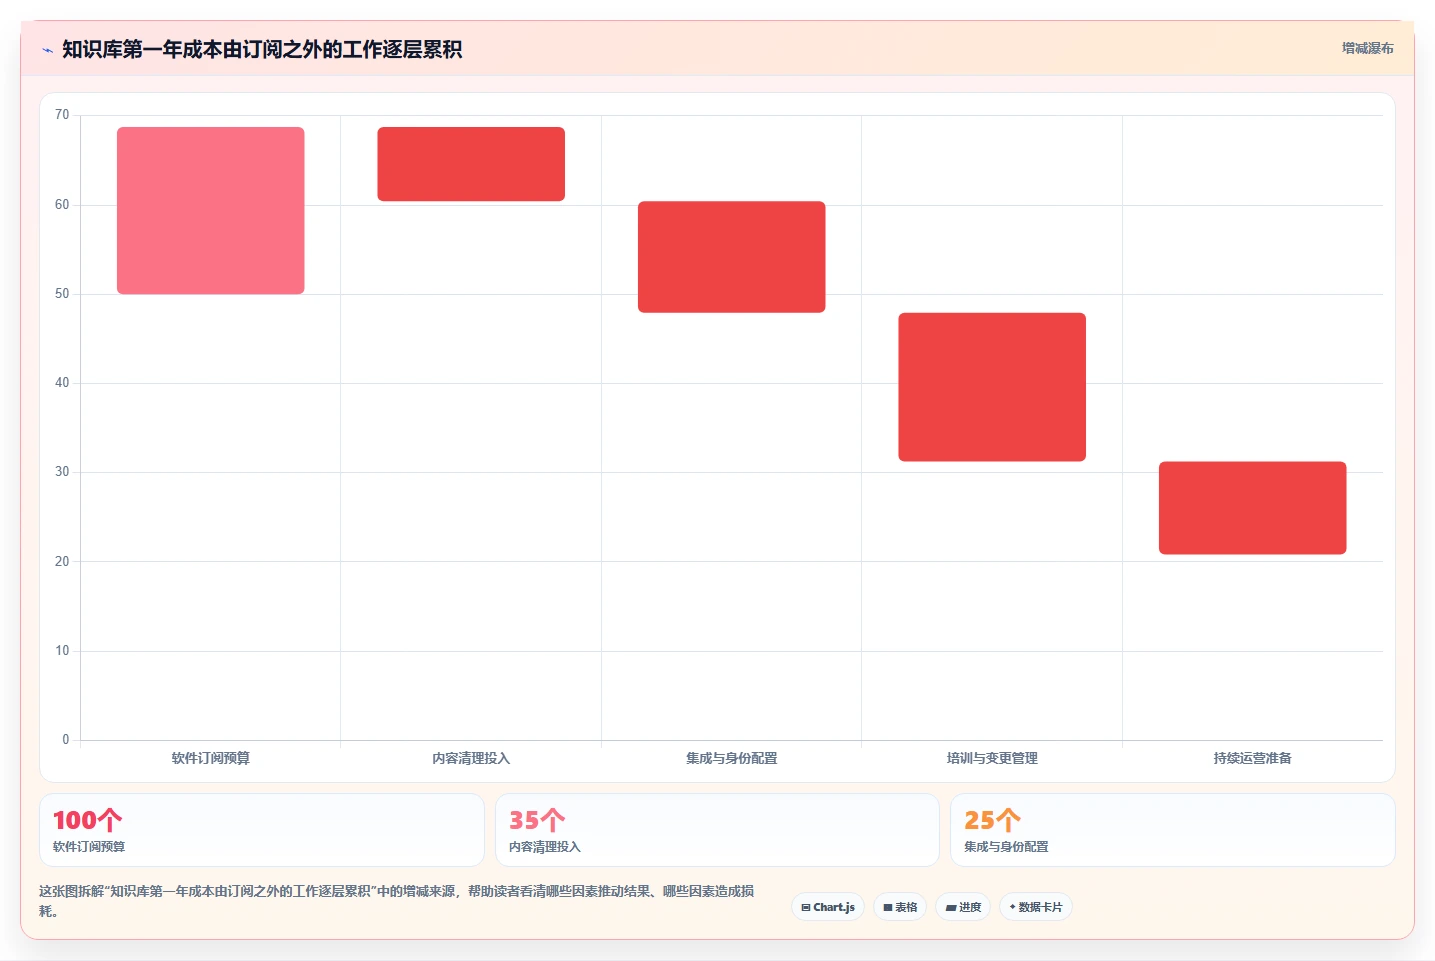Screen dimensions: 1435x961
Task: Click the x-axis label 软件订阅预算
Action: [x=210, y=758]
